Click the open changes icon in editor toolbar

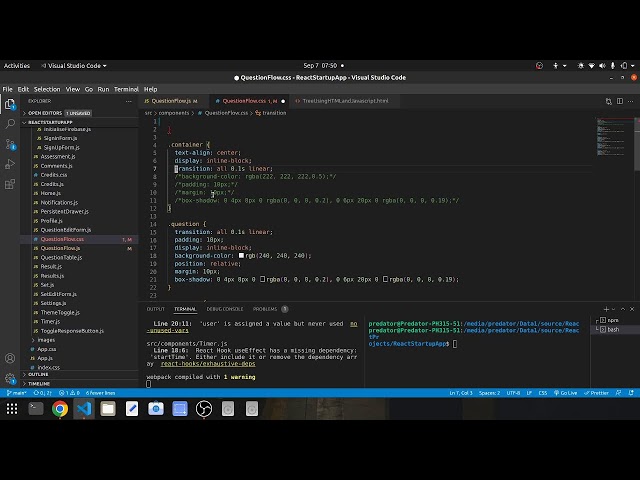(609, 101)
